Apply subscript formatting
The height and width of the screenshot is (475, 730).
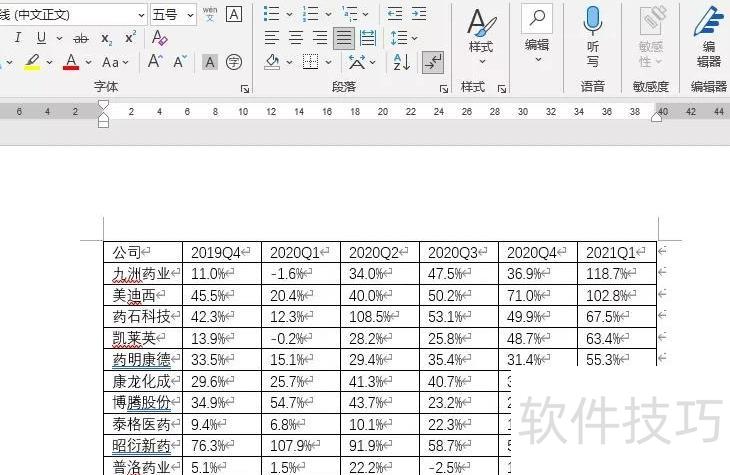tap(107, 38)
